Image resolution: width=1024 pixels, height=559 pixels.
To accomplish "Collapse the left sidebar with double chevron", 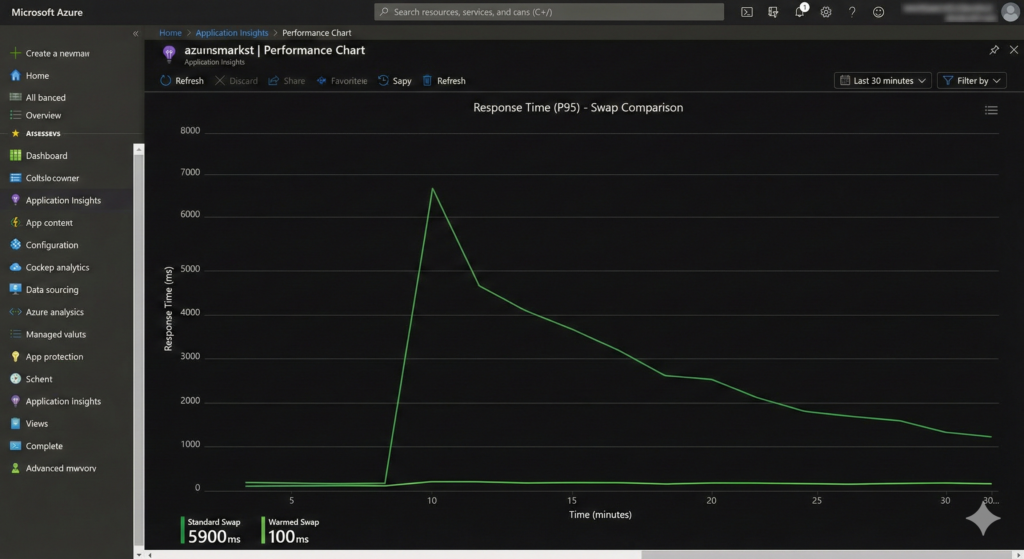I will (136, 33).
